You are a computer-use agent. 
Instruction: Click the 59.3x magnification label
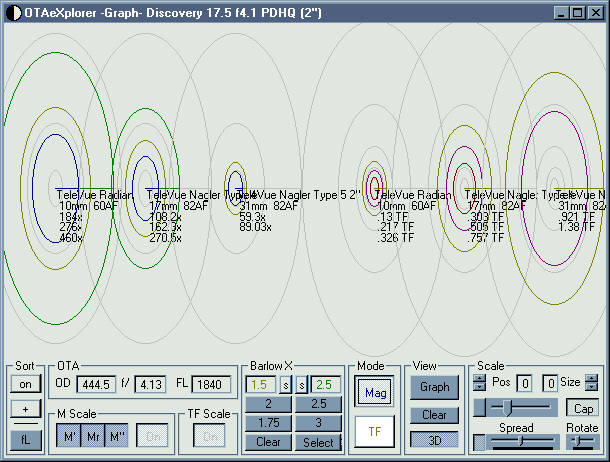[x=252, y=217]
